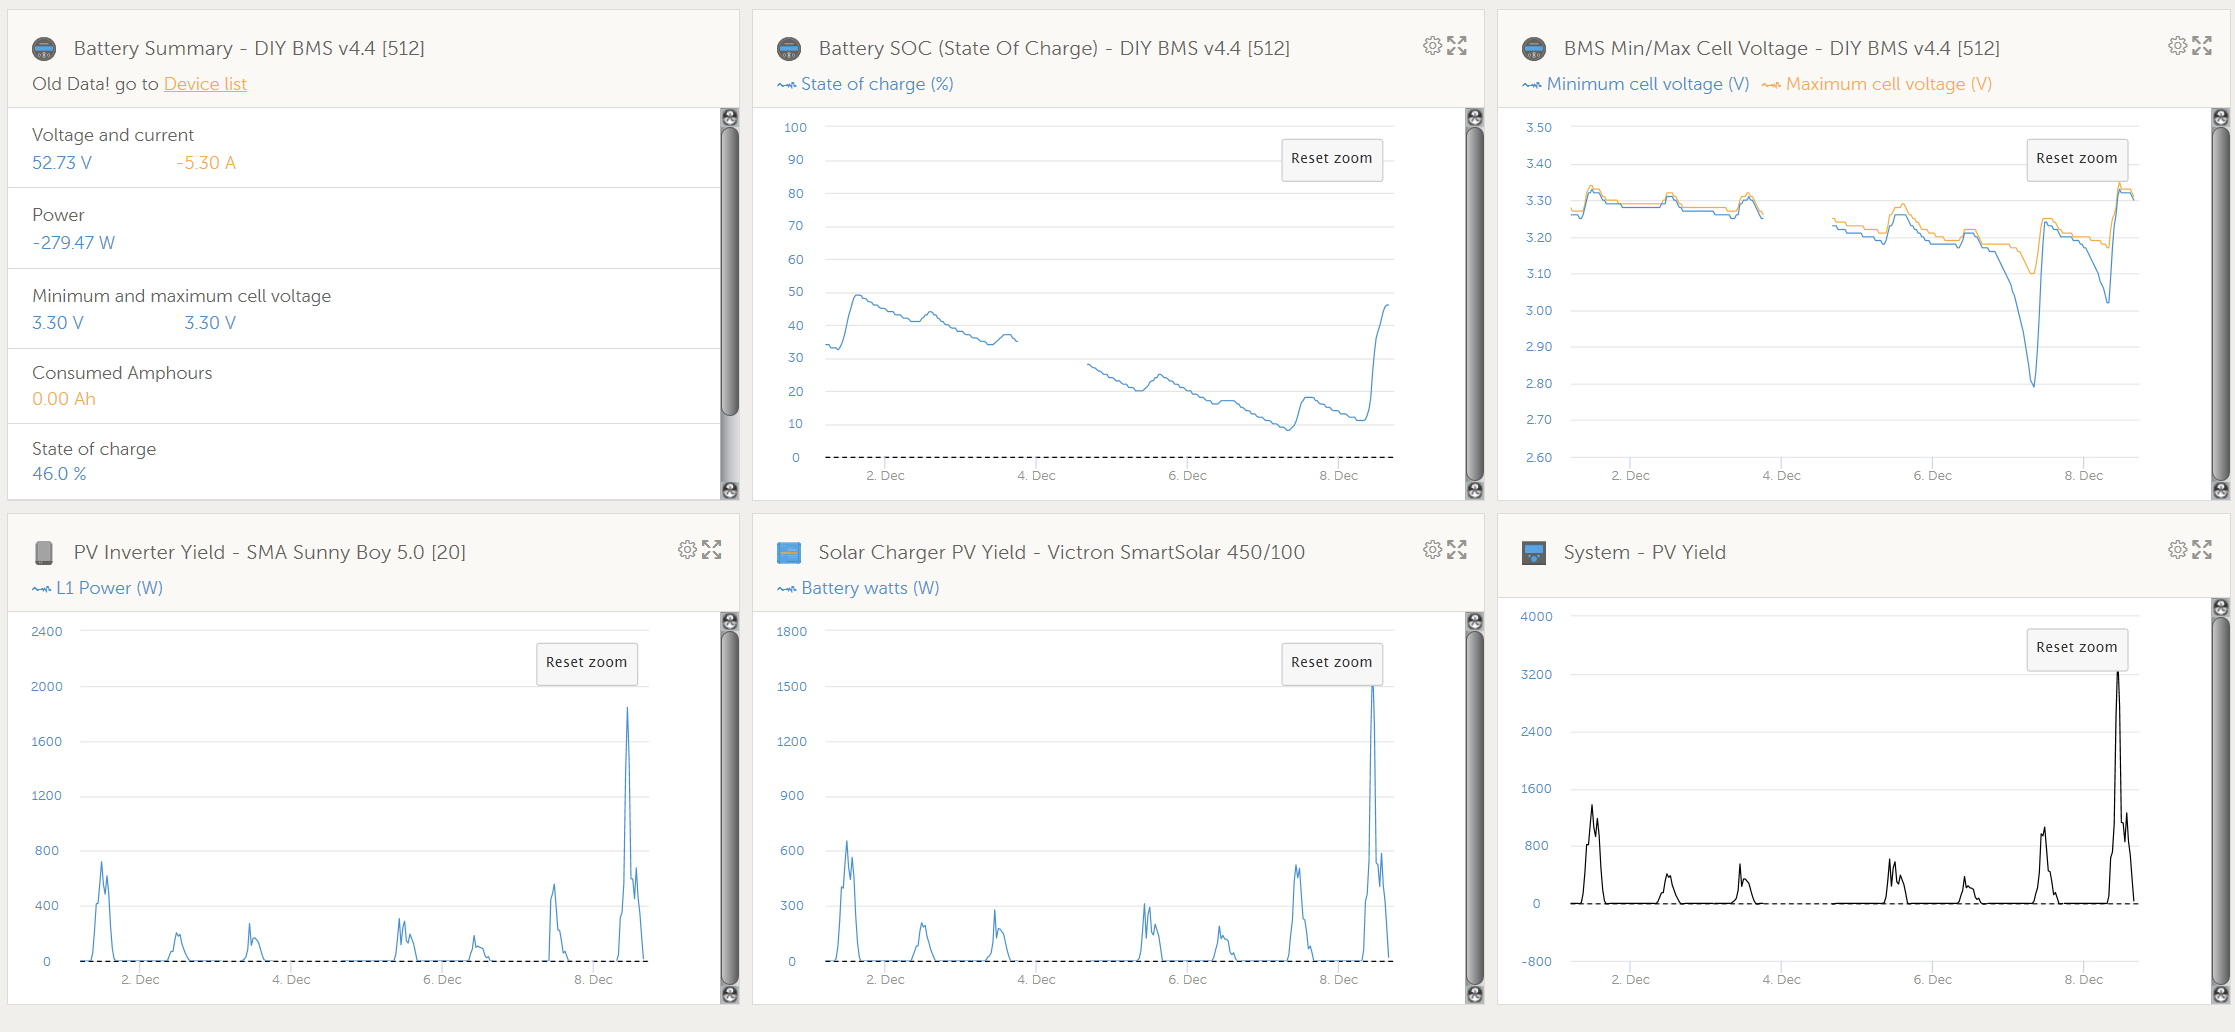This screenshot has width=2235, height=1032.
Task: Click scrollbar track in Battery SOC widget
Action: click(x=1475, y=304)
